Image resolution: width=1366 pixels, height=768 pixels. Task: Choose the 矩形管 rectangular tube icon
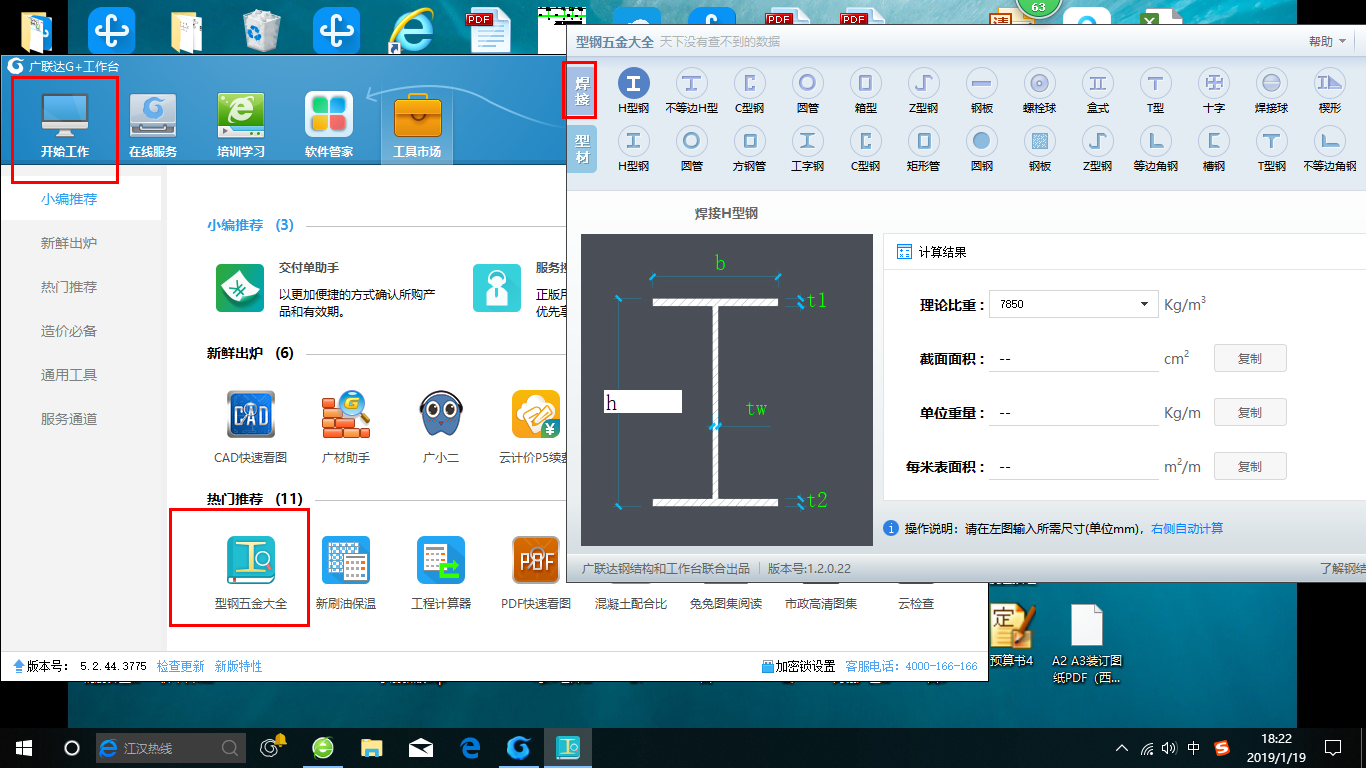point(923,149)
